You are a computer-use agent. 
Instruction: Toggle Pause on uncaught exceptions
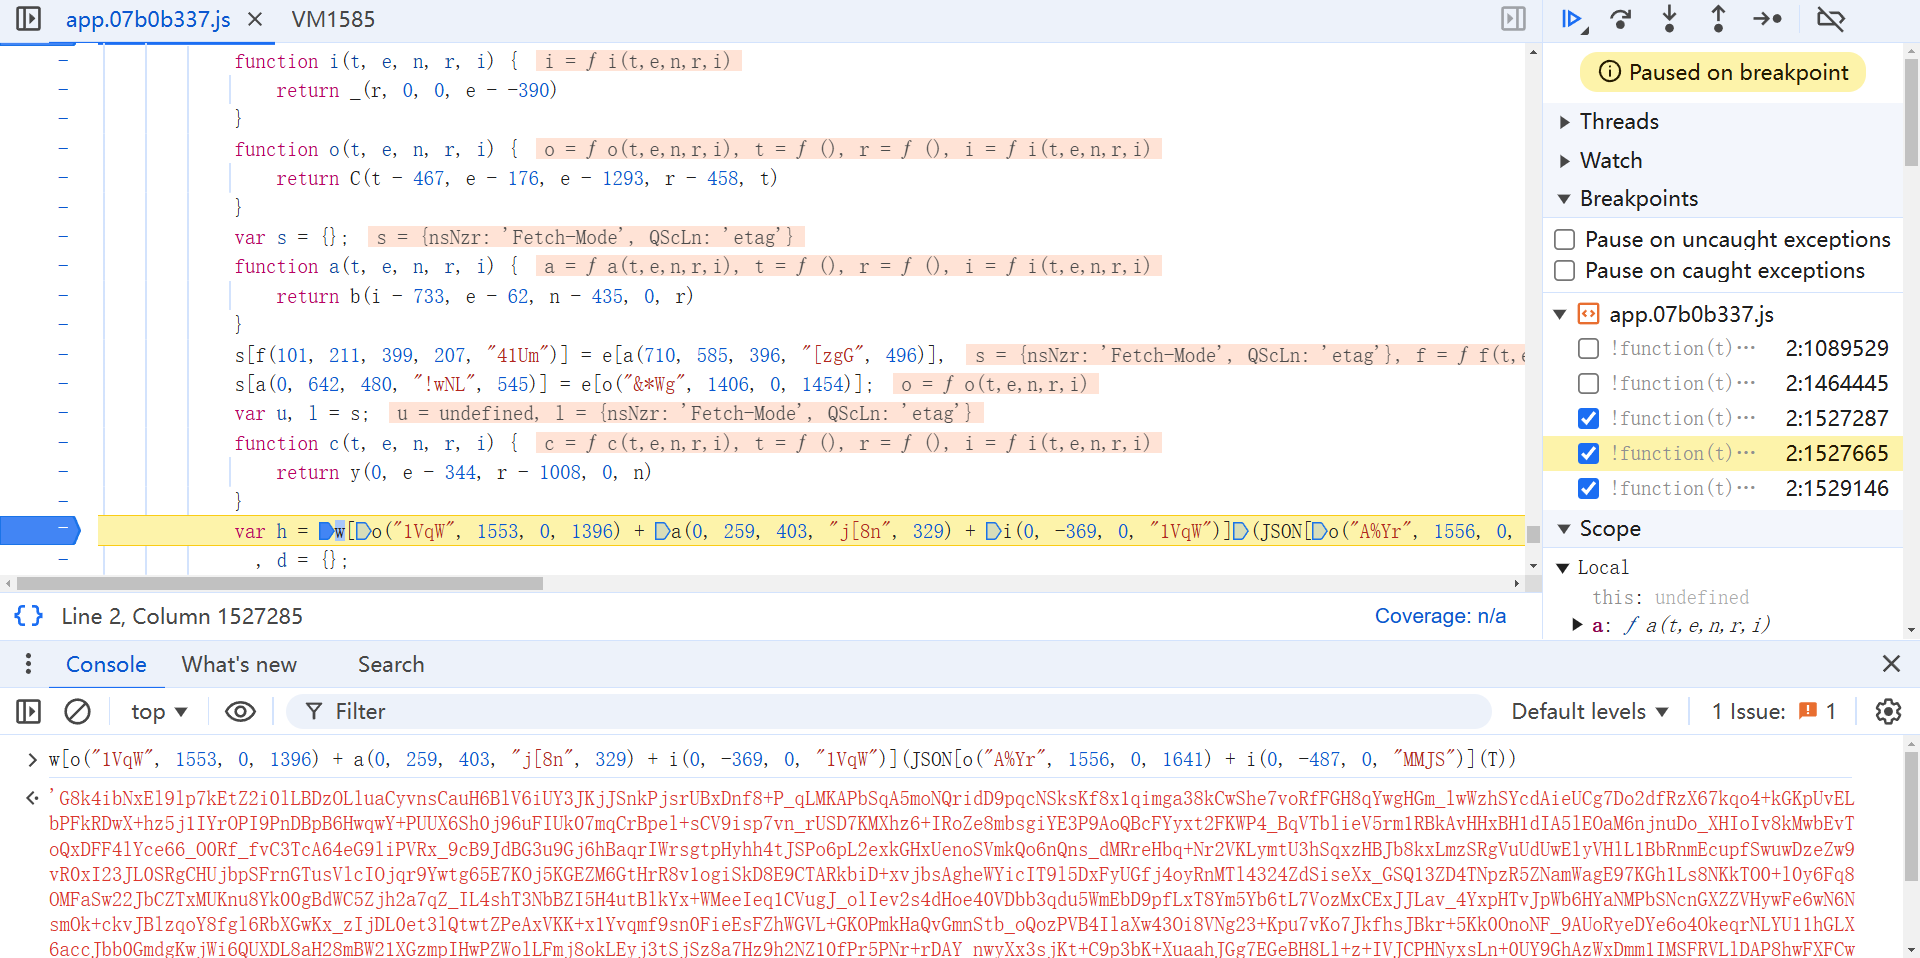point(1565,239)
